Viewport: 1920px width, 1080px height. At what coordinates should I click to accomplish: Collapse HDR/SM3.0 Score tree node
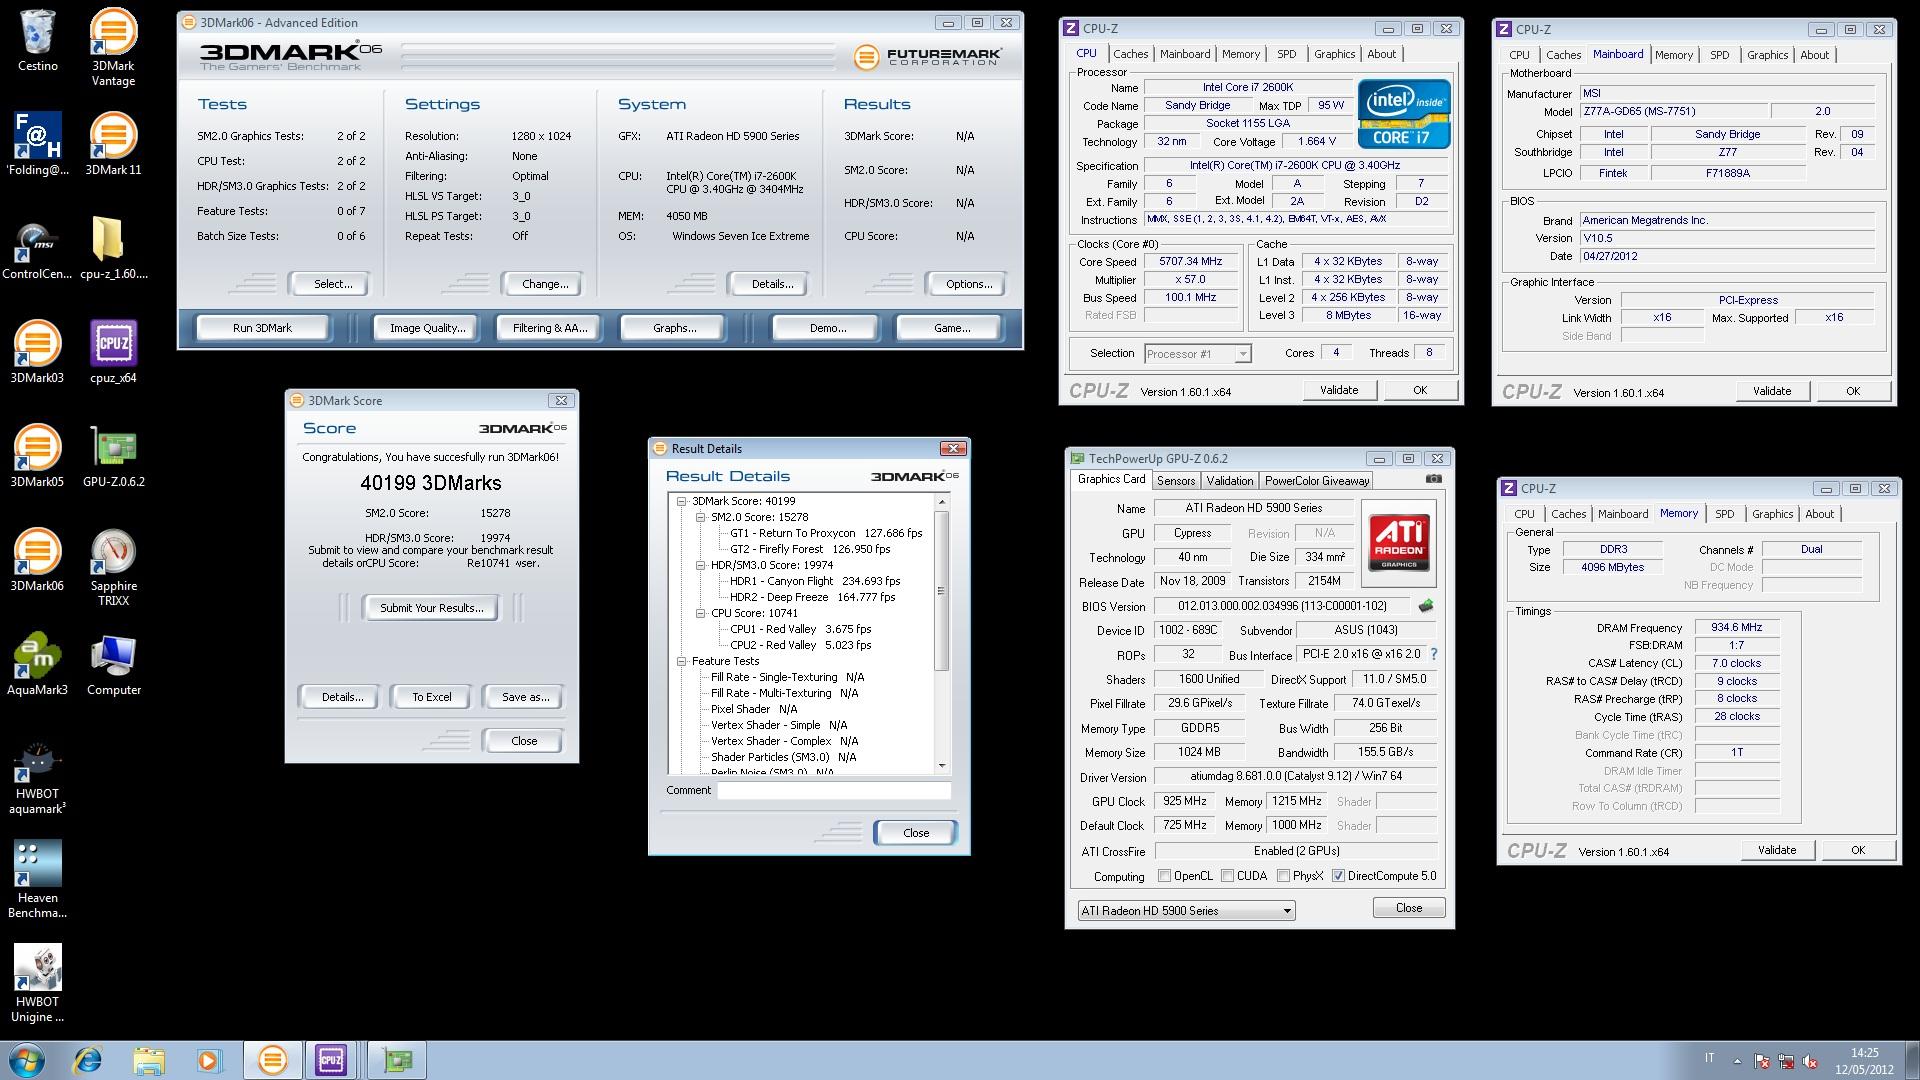pyautogui.click(x=701, y=565)
